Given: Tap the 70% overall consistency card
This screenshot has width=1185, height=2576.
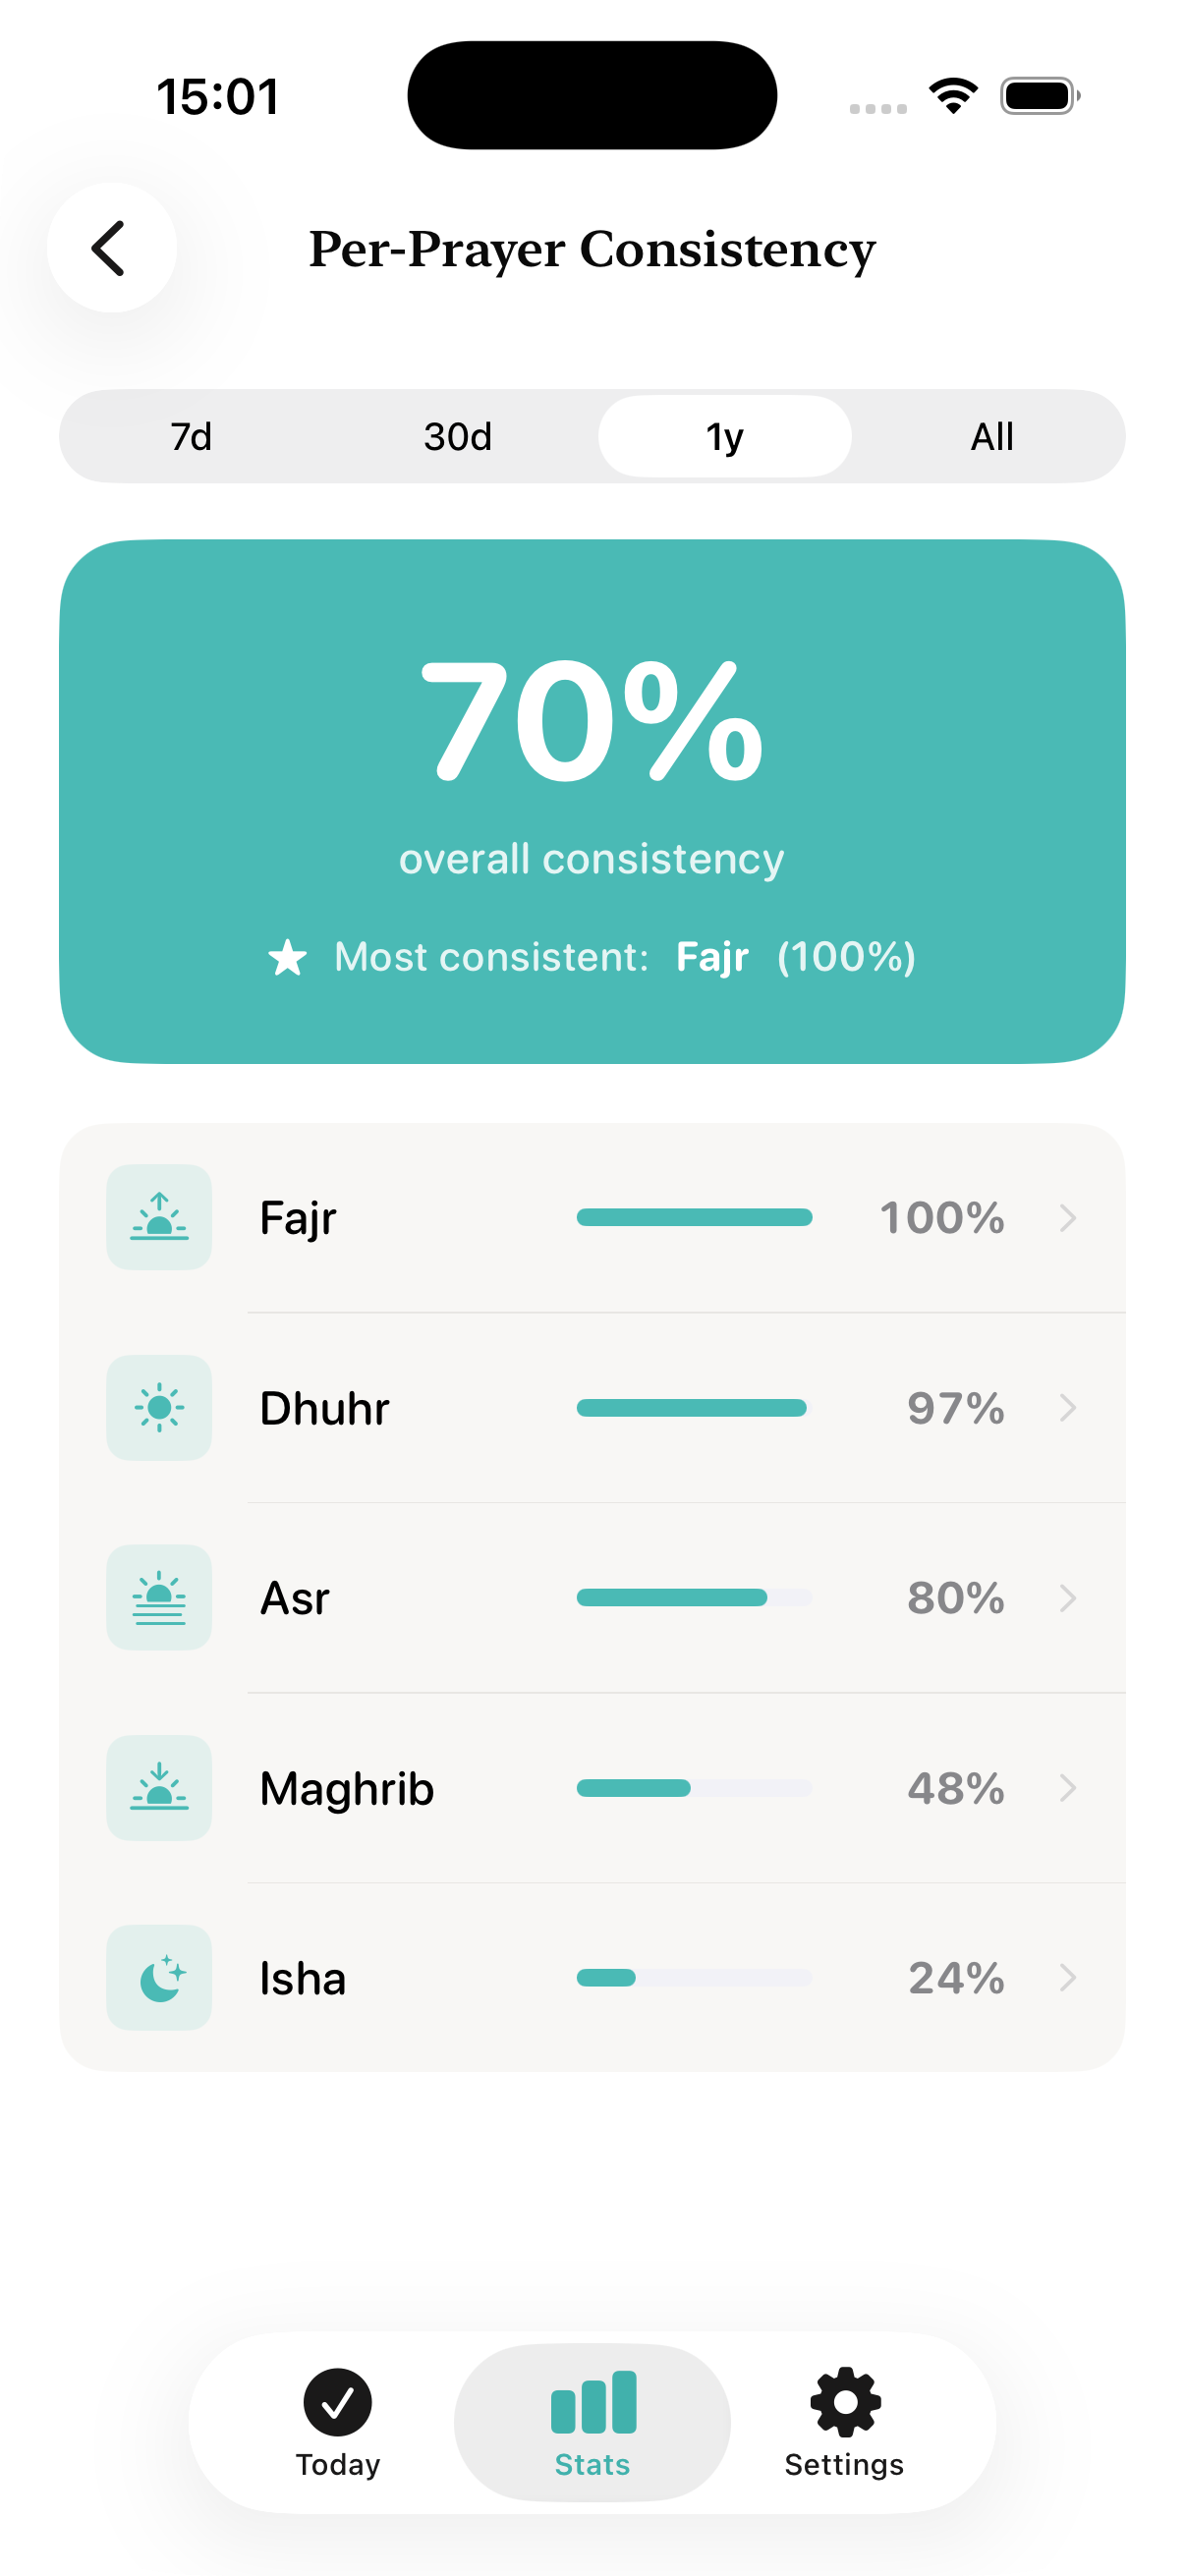Looking at the screenshot, I should [592, 800].
